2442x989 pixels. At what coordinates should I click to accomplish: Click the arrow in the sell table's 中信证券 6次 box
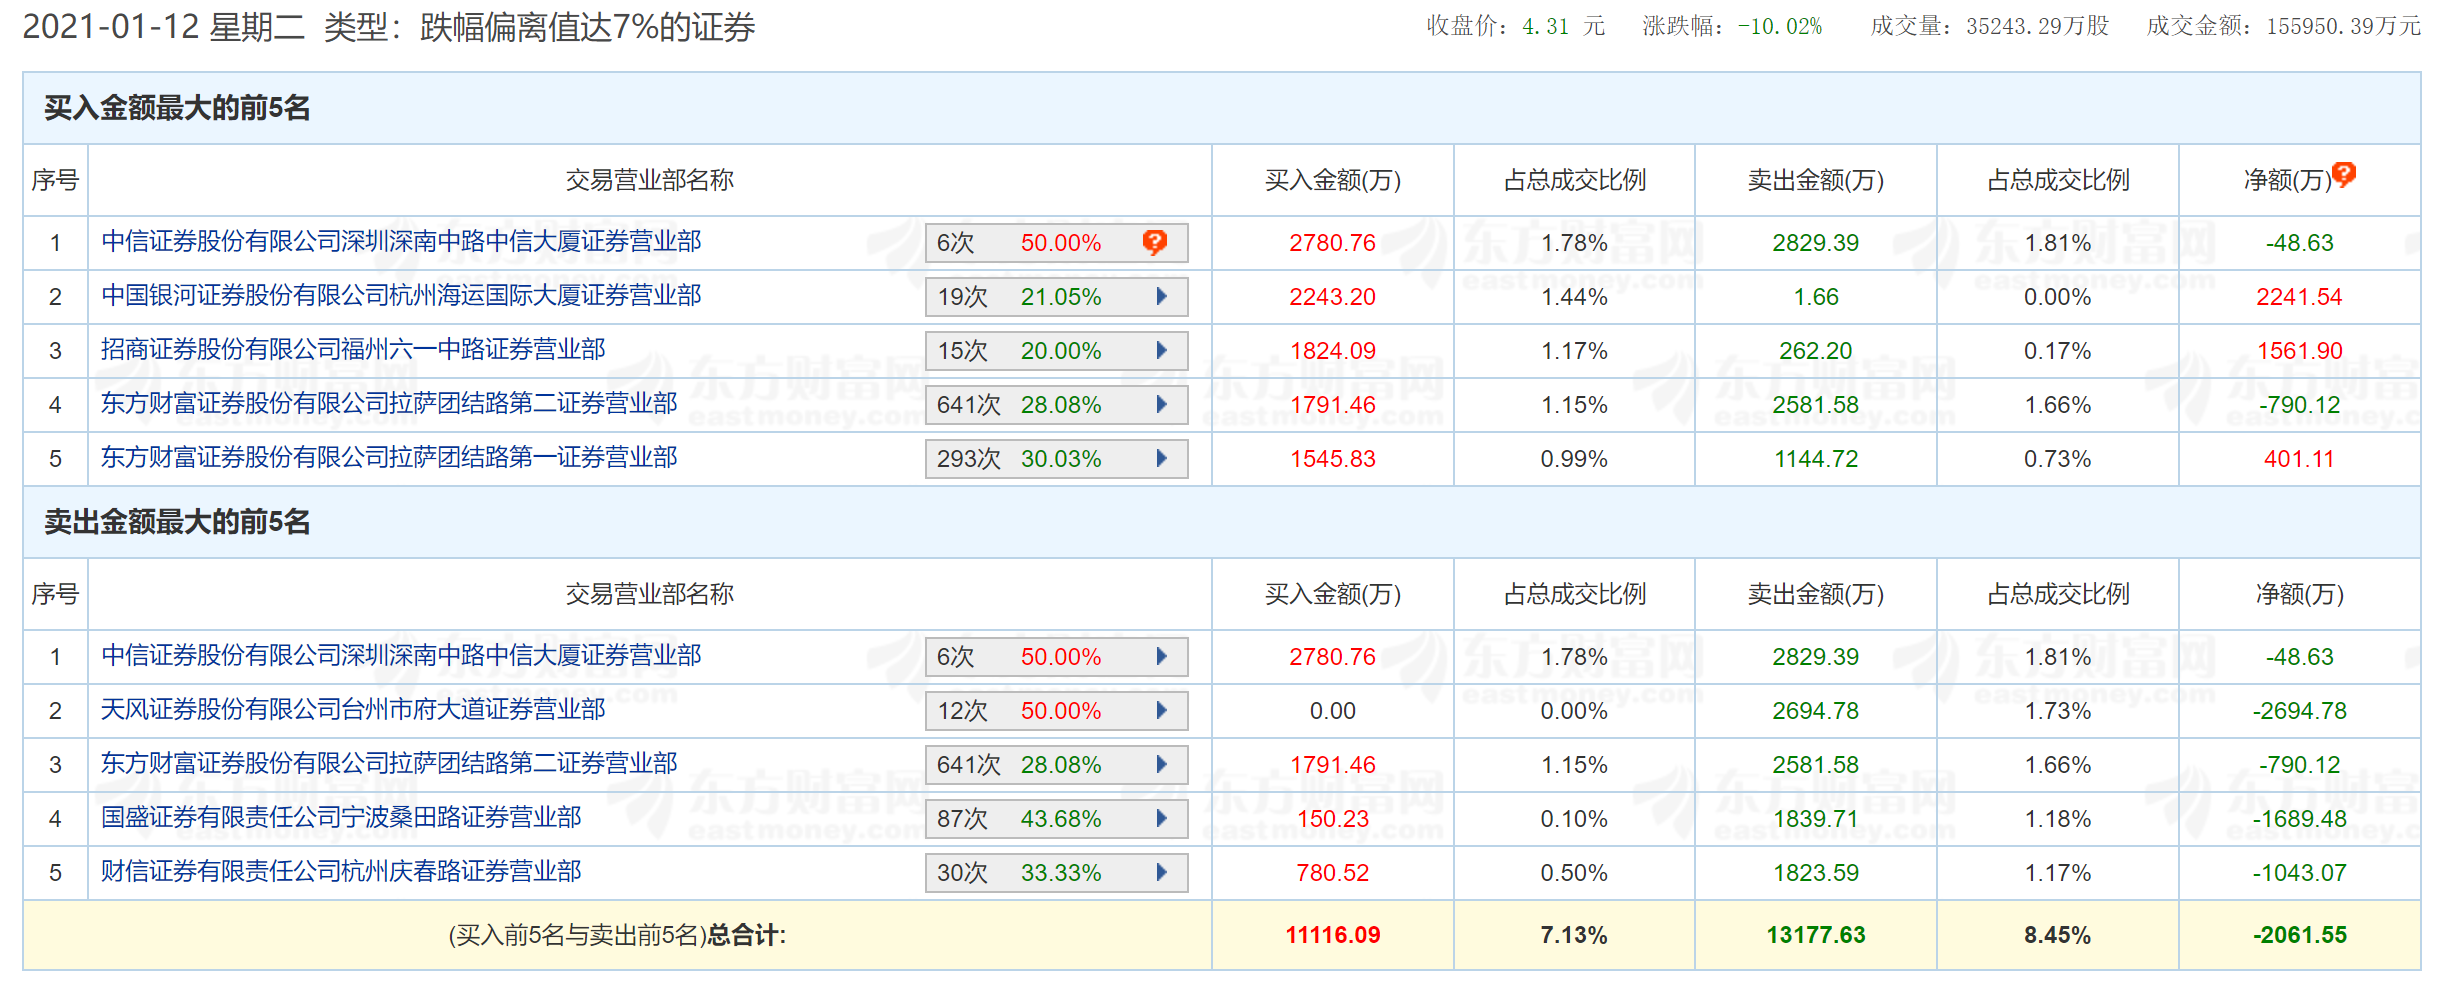point(1162,656)
